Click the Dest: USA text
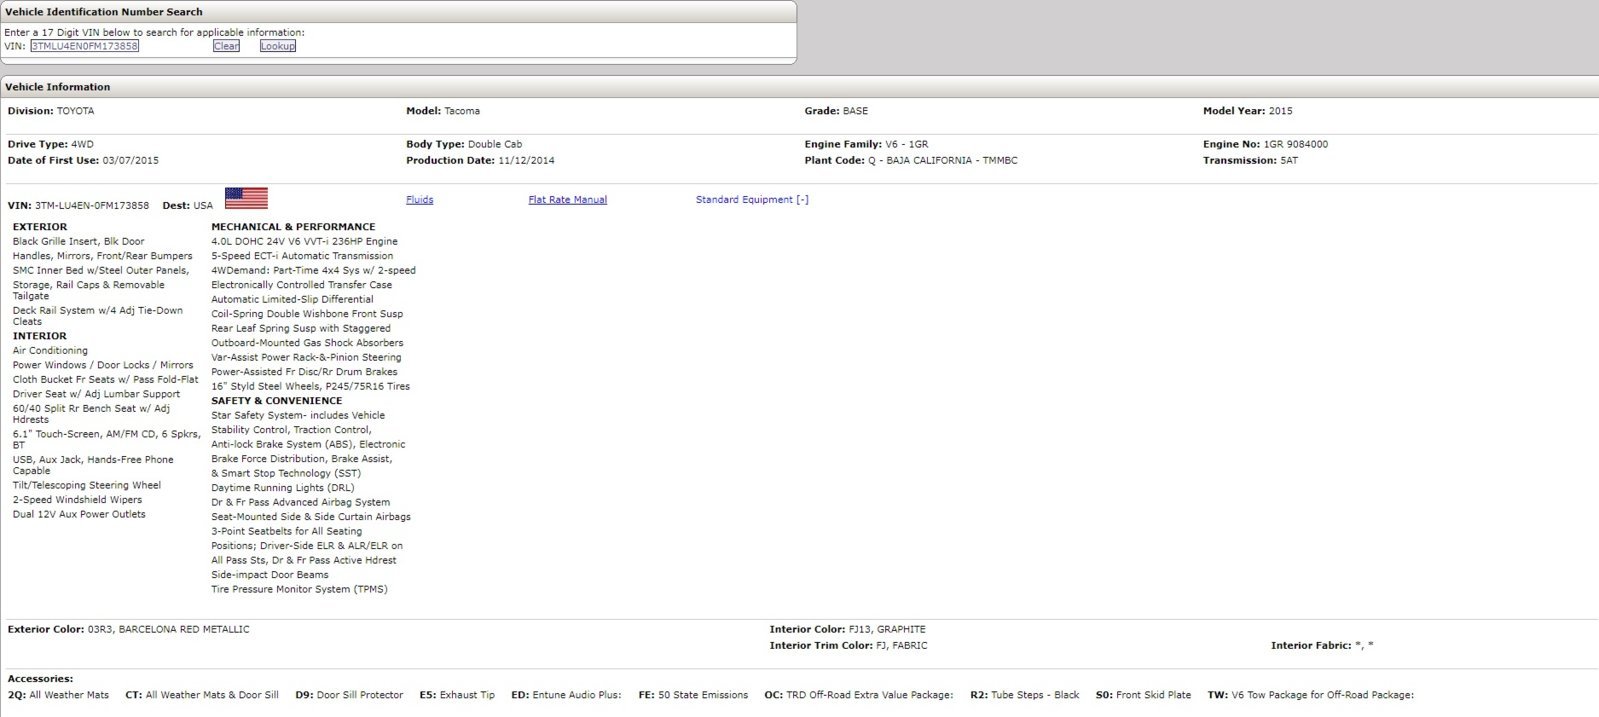1599x717 pixels. tap(188, 206)
